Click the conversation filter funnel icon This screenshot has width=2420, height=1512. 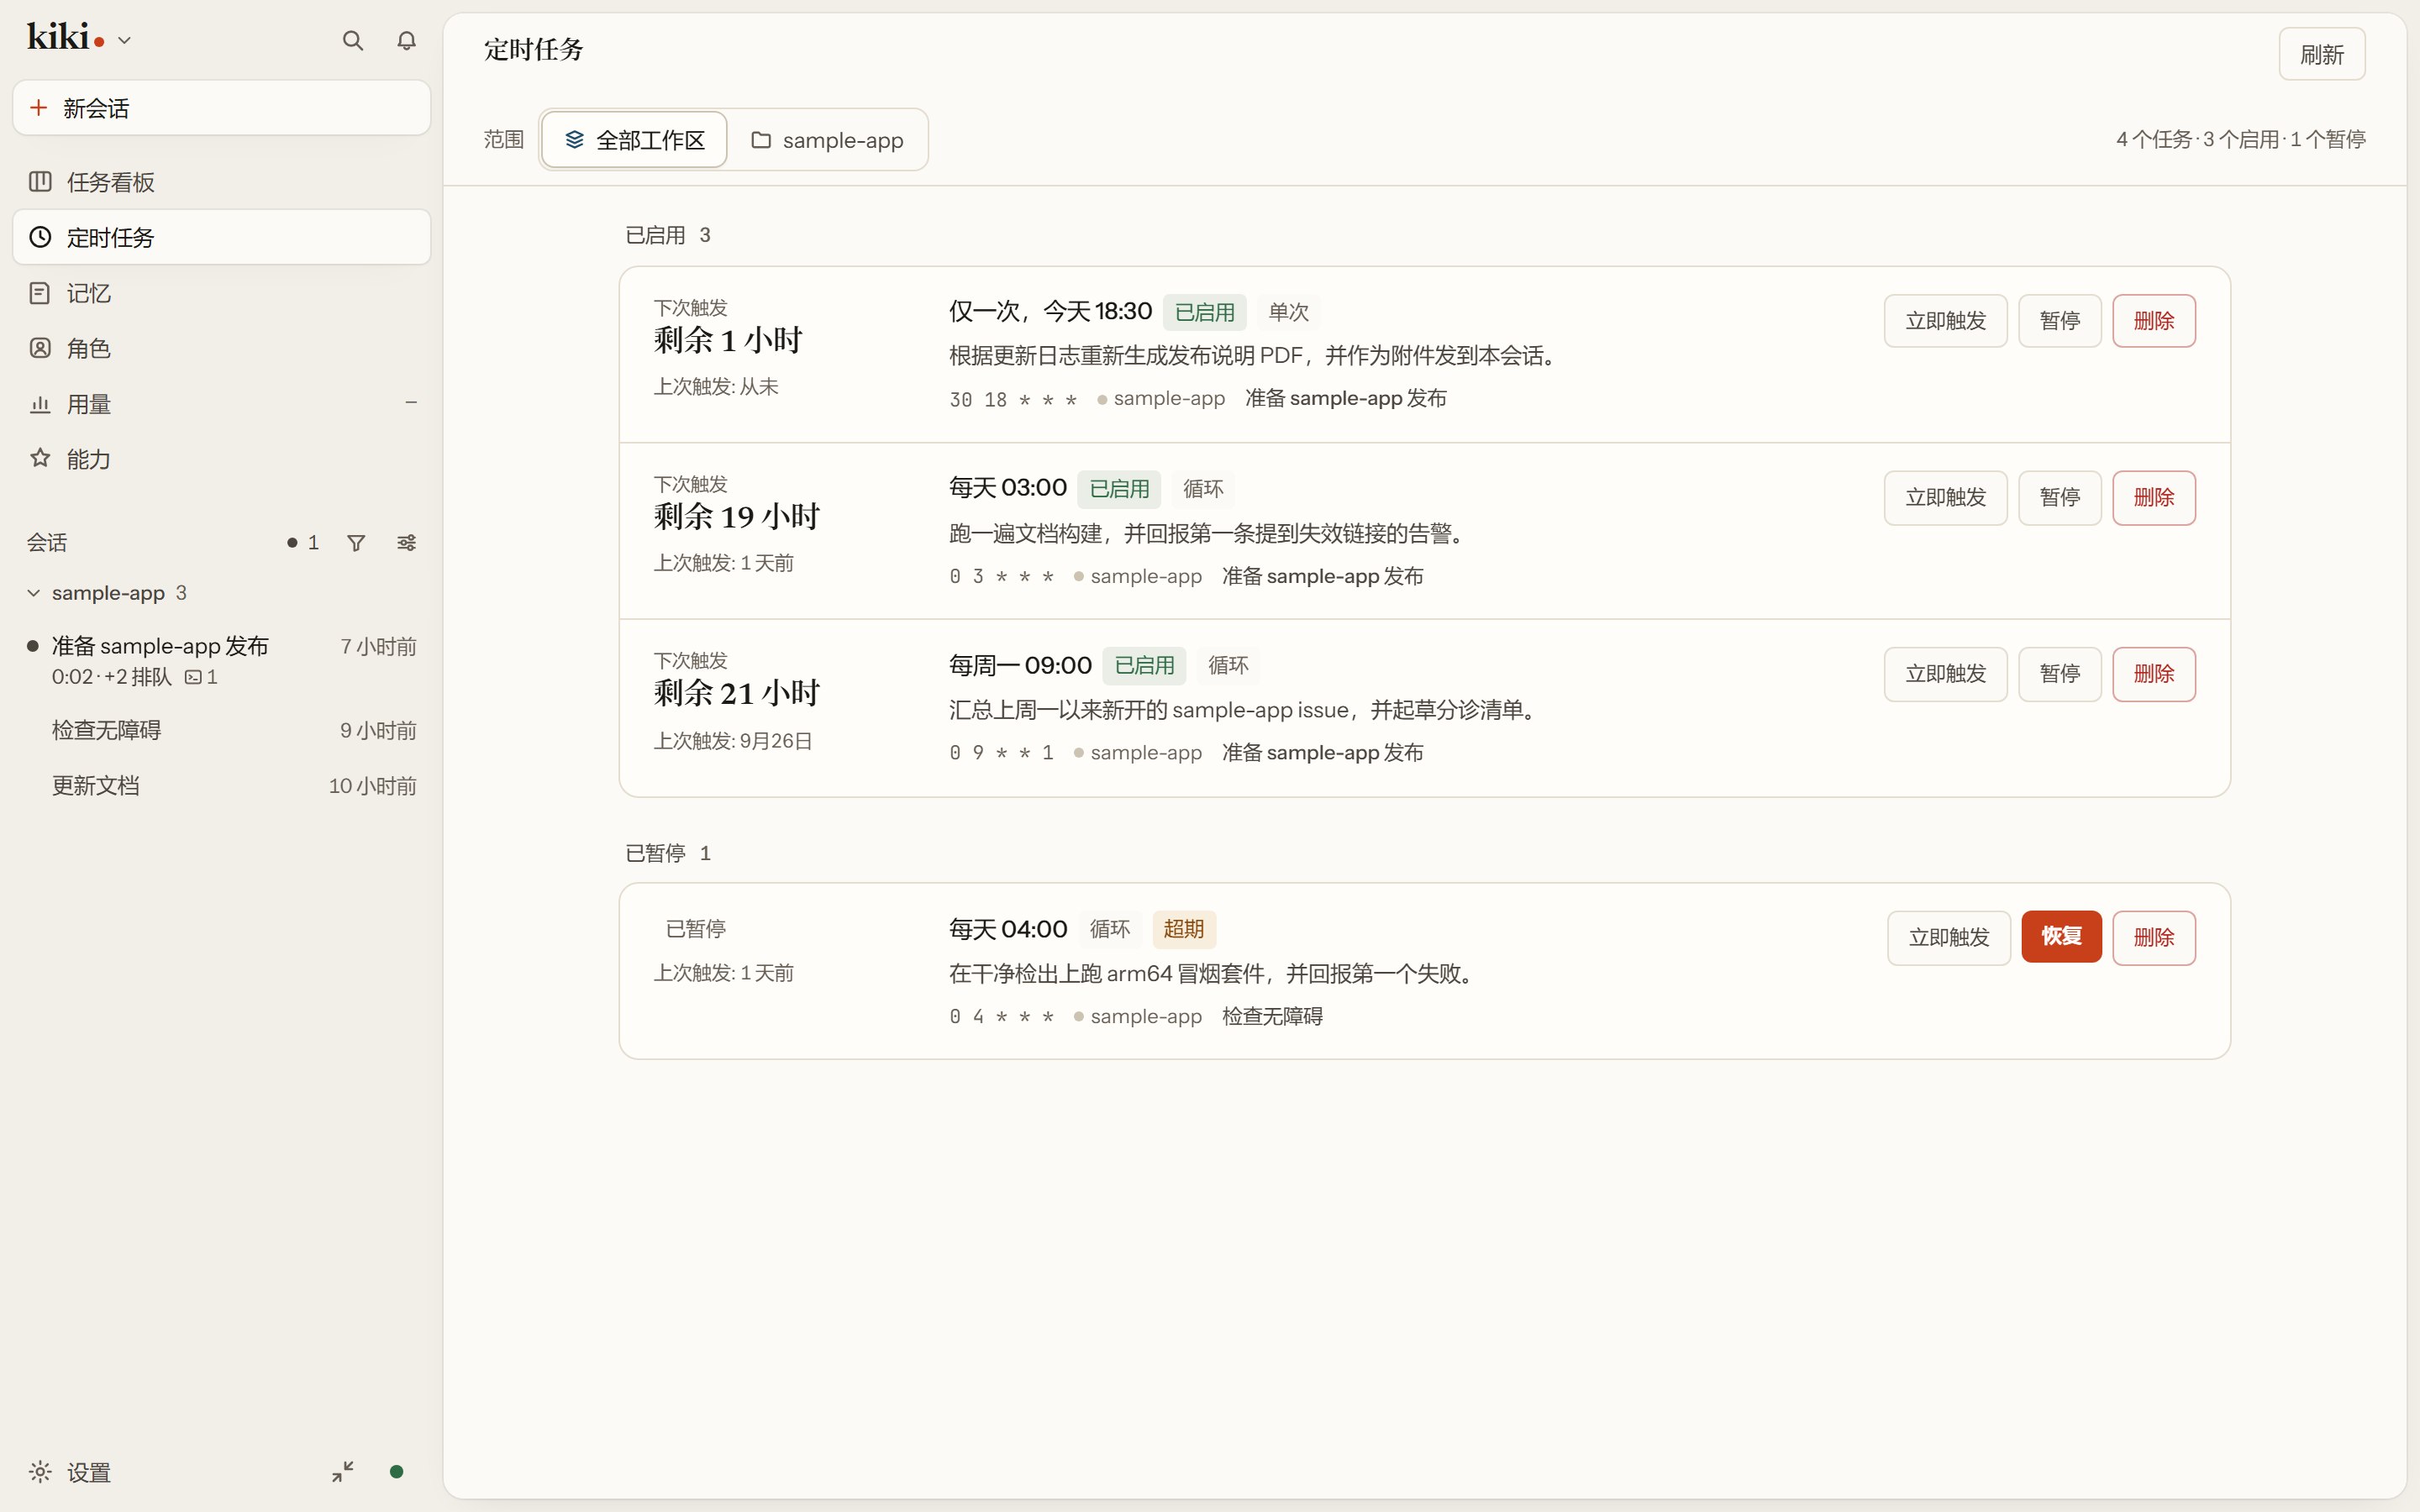(x=356, y=543)
